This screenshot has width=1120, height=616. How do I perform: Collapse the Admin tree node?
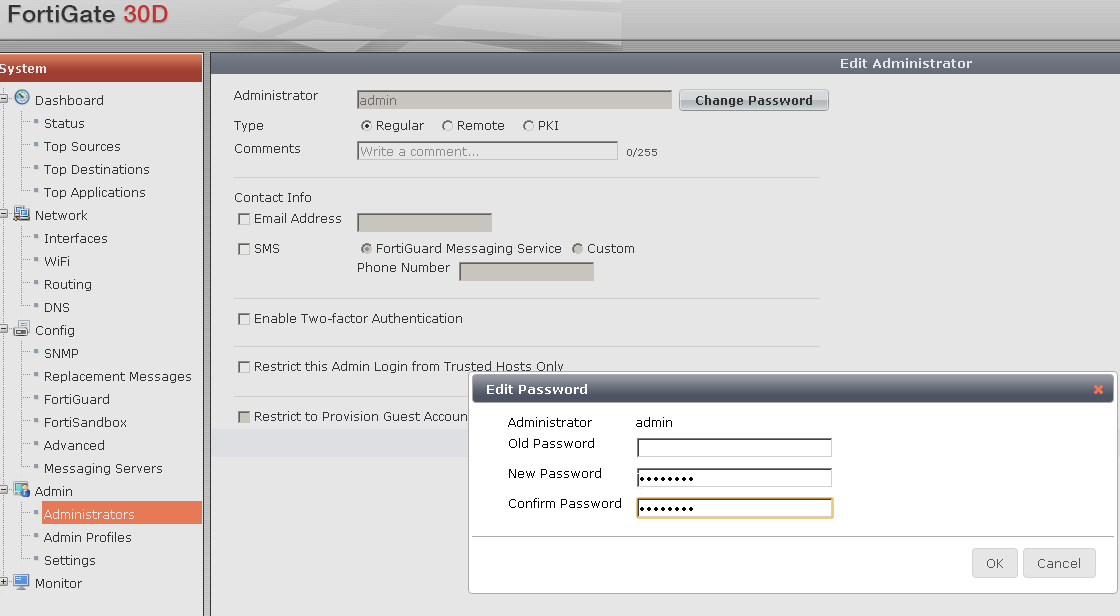(4, 490)
